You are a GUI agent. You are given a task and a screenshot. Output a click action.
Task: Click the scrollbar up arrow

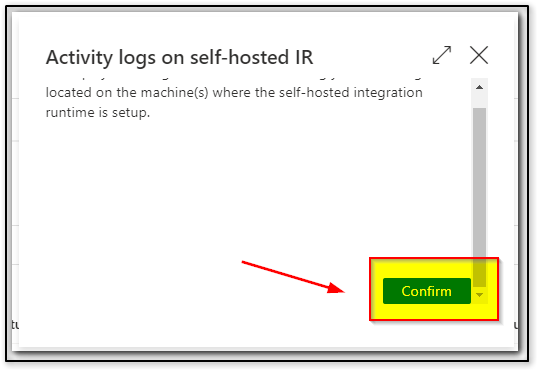pos(479,87)
